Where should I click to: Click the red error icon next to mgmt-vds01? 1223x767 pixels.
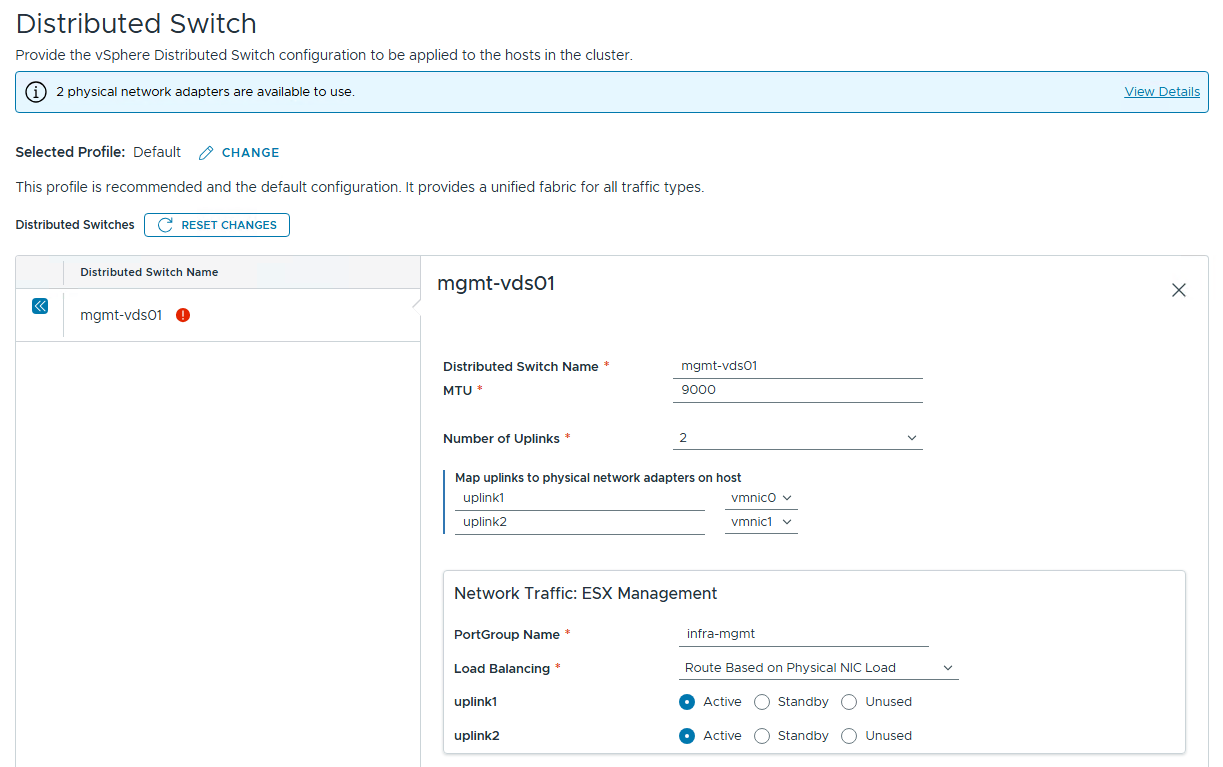click(183, 315)
